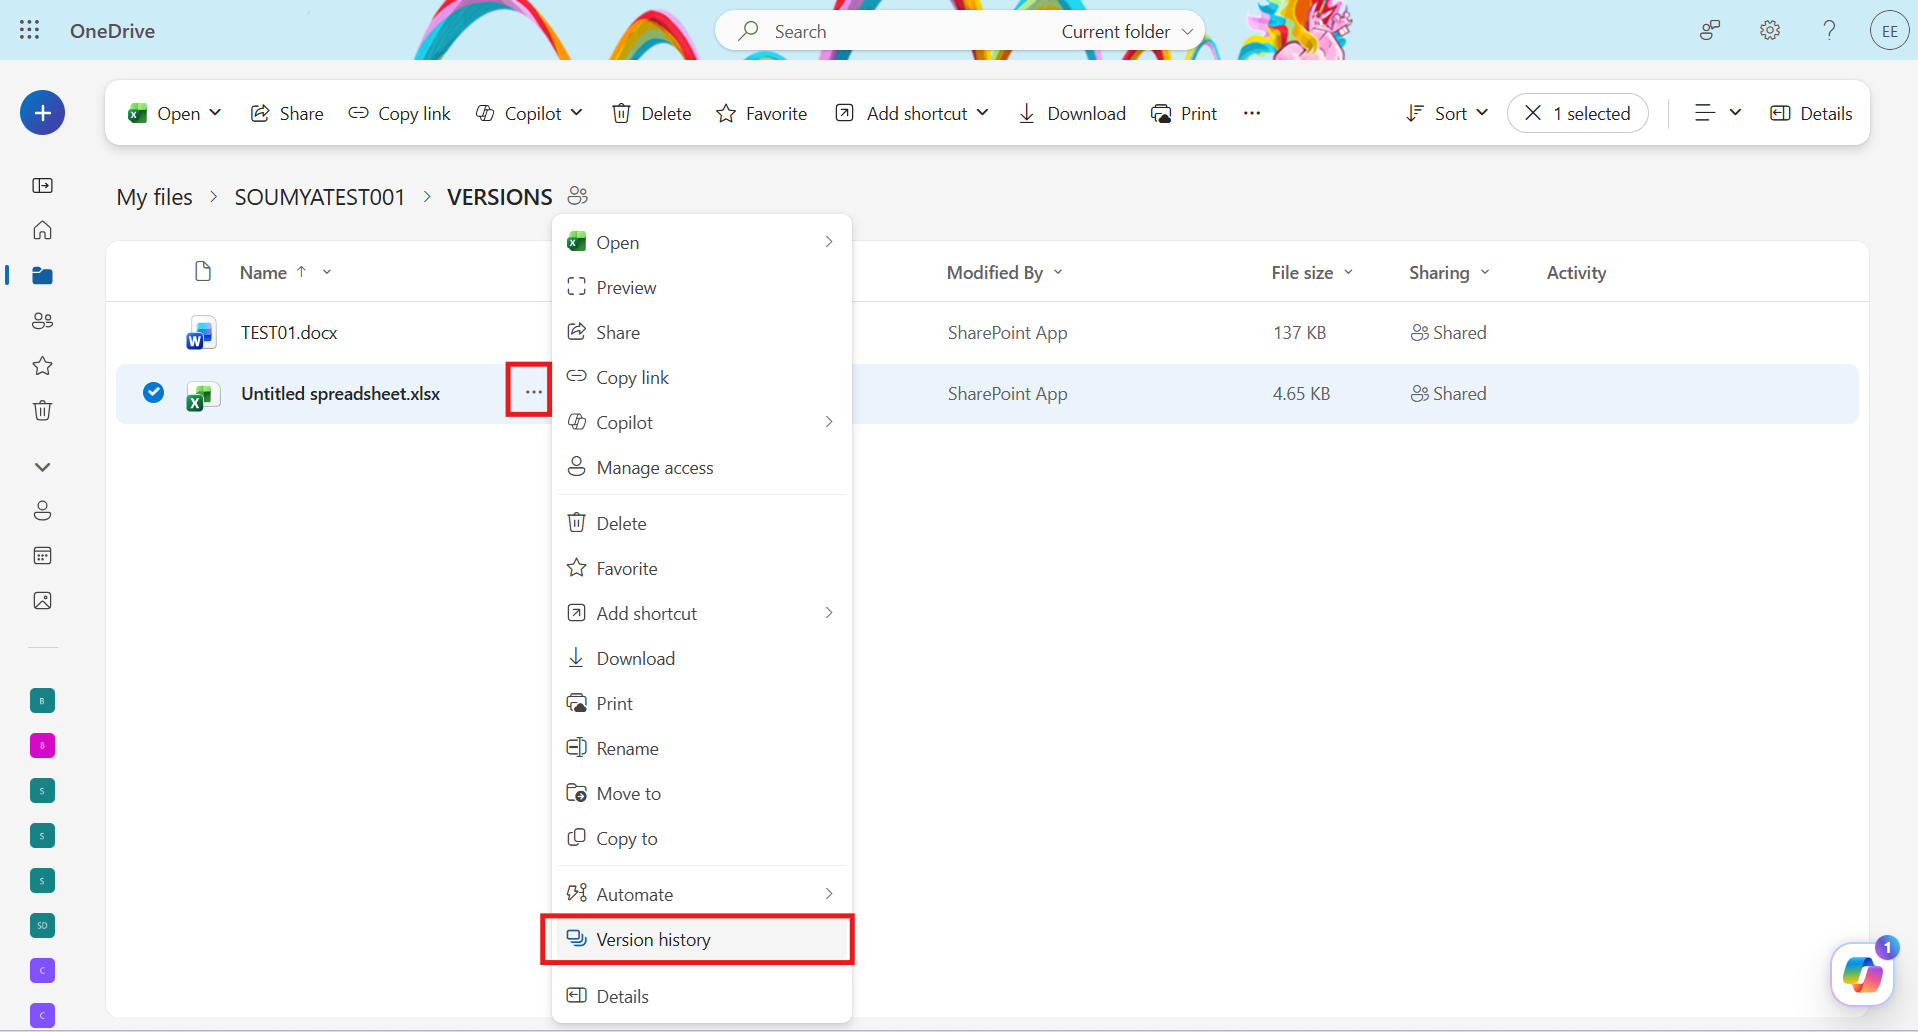Open Recycle bin icon in sidebar
The height and width of the screenshot is (1032, 1918).
coord(42,410)
